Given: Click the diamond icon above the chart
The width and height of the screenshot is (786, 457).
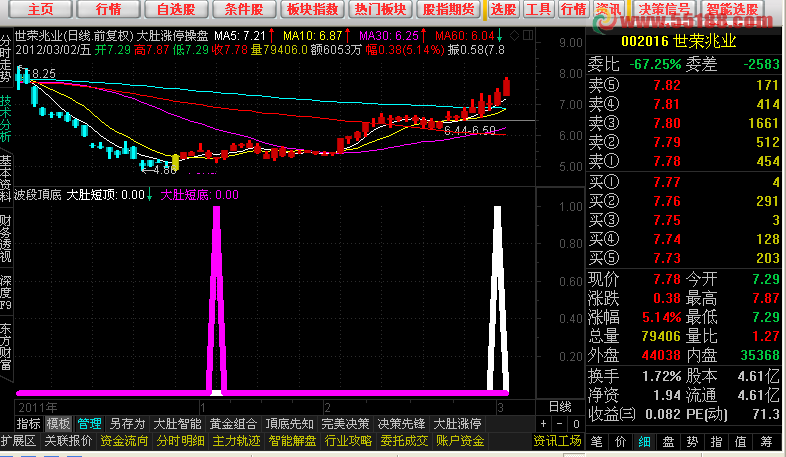Looking at the screenshot, I should click(x=514, y=36).
